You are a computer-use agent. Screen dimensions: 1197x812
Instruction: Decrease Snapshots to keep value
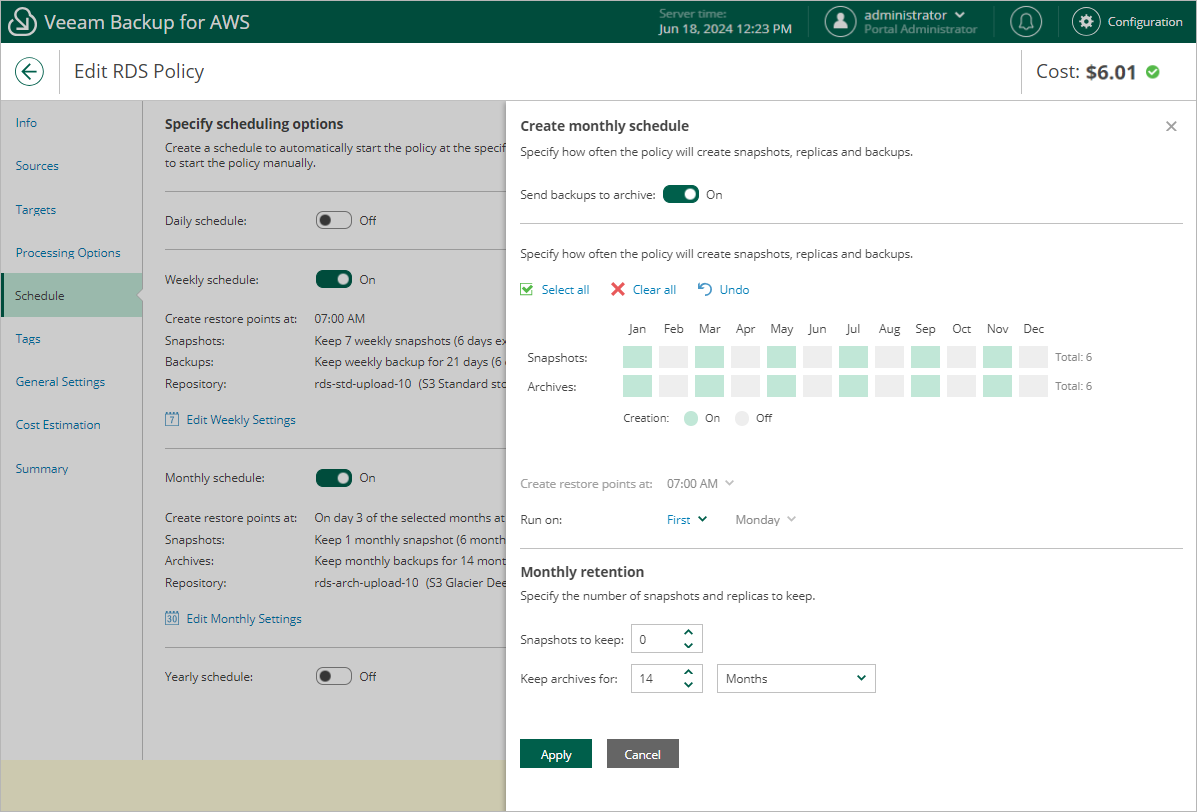coord(689,646)
